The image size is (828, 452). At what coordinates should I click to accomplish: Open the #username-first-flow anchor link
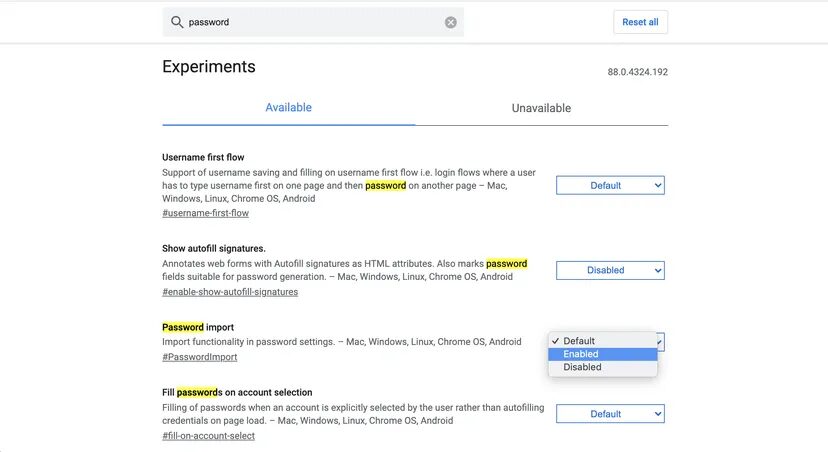click(x=205, y=213)
